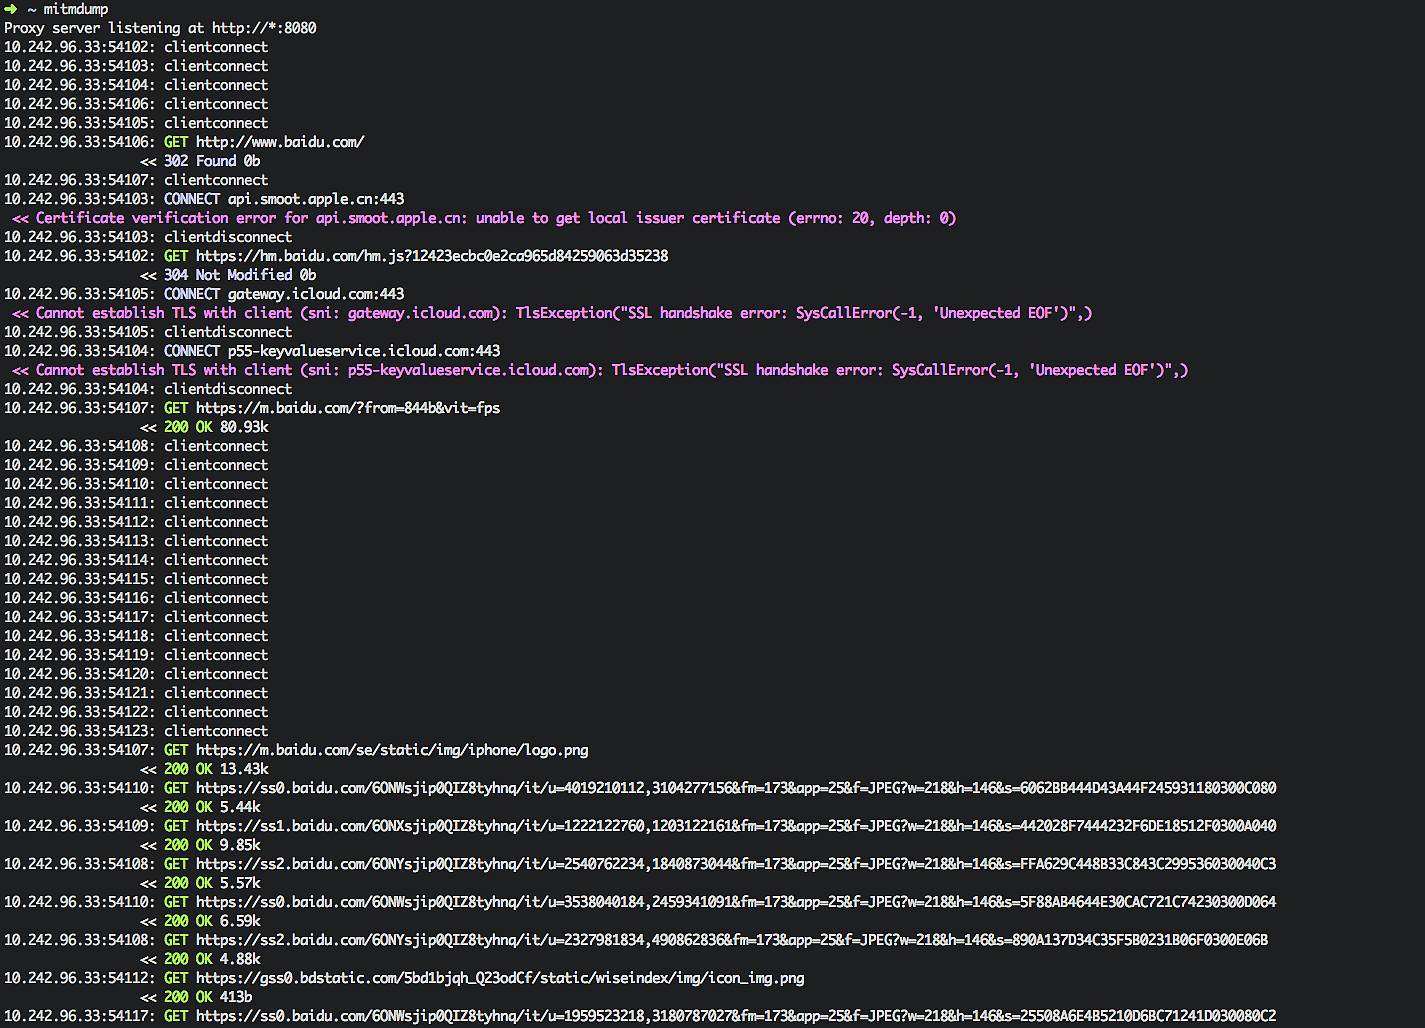The width and height of the screenshot is (1425, 1028).
Task: Click CONNECT p55-keyvalueservice.icloud.com:443 entry
Action: (332, 351)
